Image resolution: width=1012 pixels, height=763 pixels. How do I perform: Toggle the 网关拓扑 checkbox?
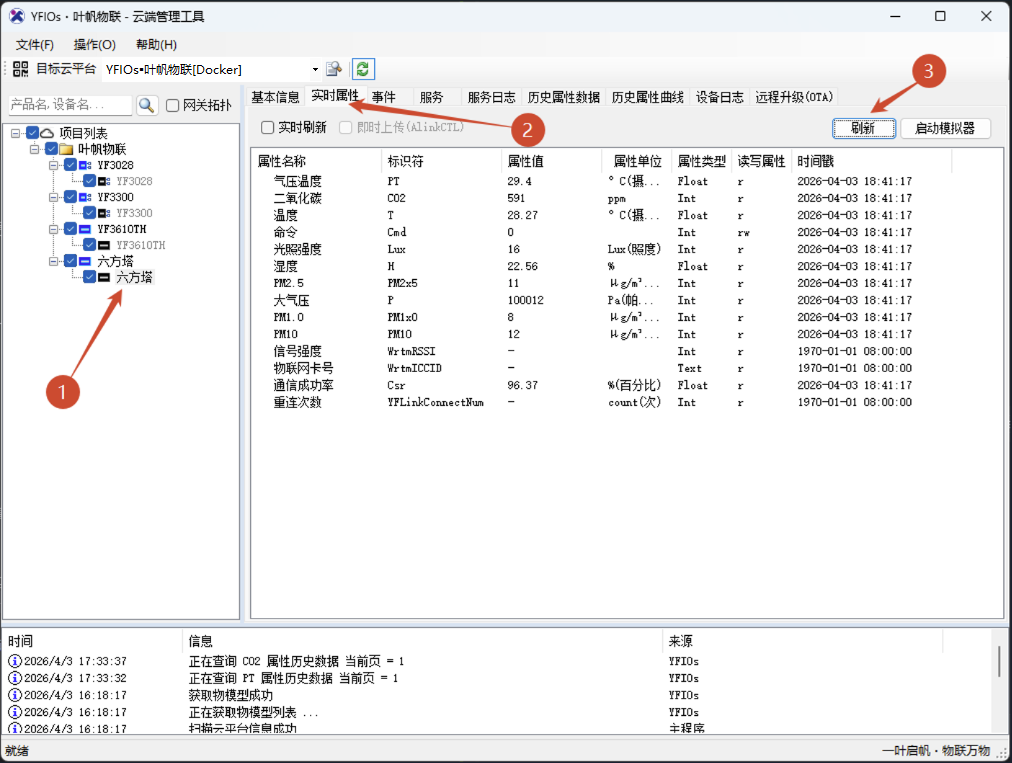[x=172, y=105]
